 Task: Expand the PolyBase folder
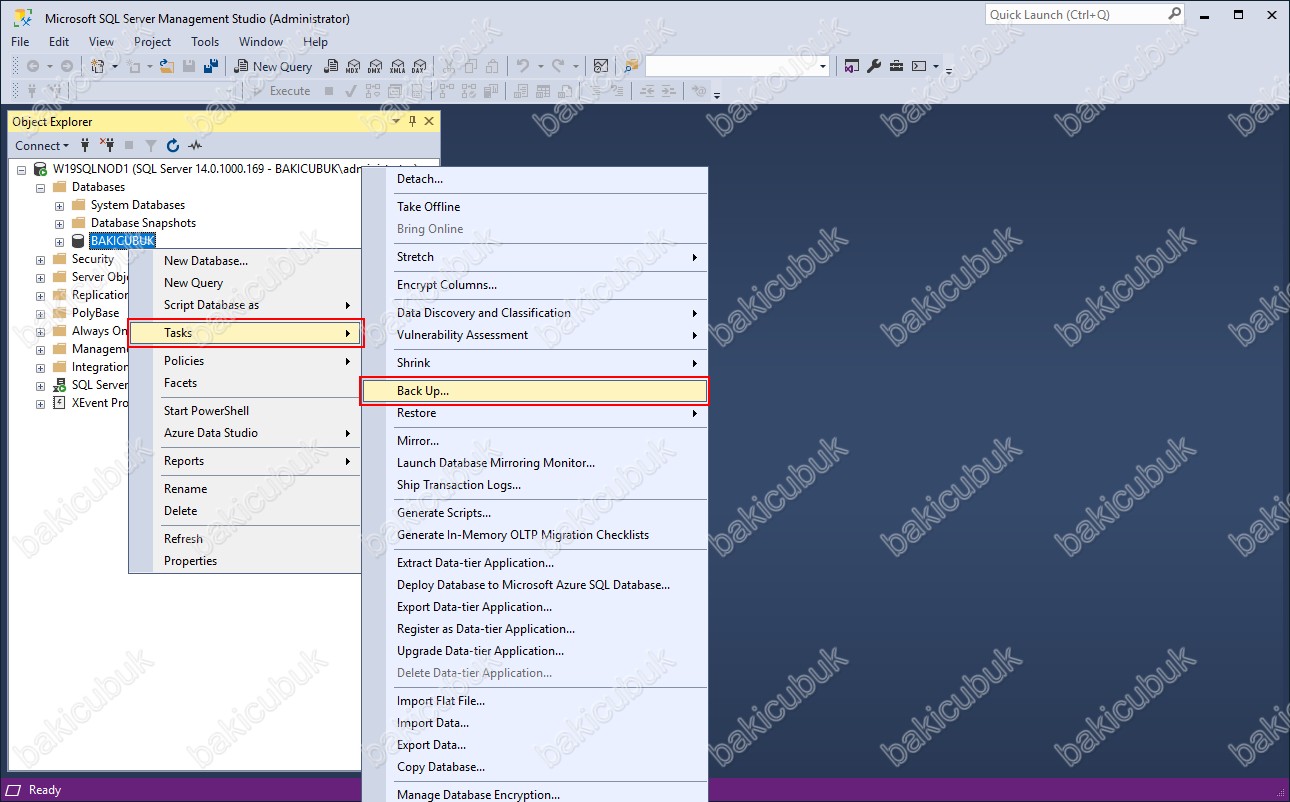[40, 313]
